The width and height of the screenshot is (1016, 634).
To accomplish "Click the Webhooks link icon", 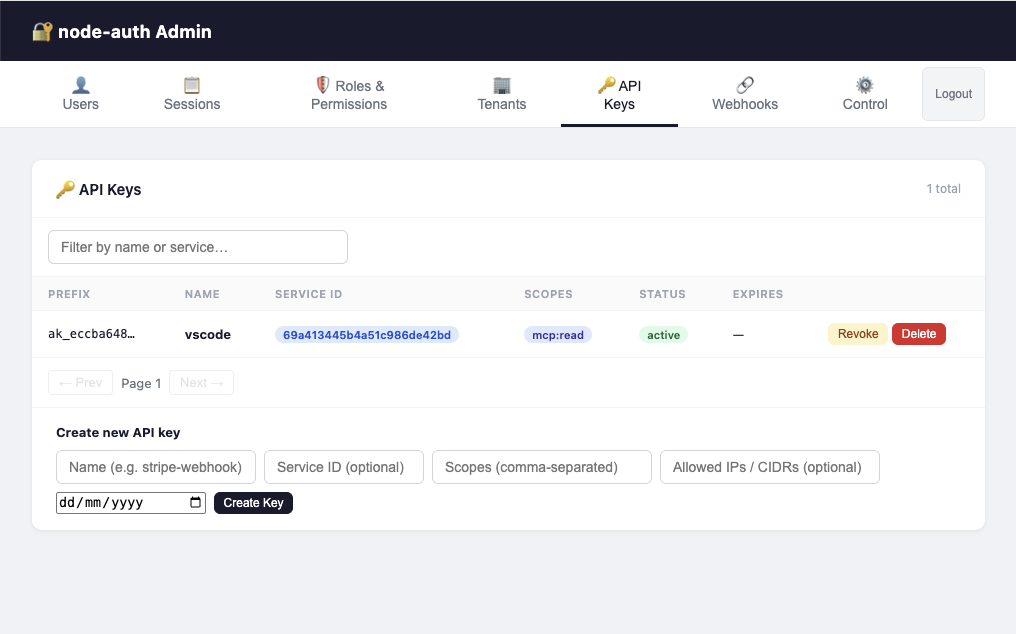I will tap(744, 83).
